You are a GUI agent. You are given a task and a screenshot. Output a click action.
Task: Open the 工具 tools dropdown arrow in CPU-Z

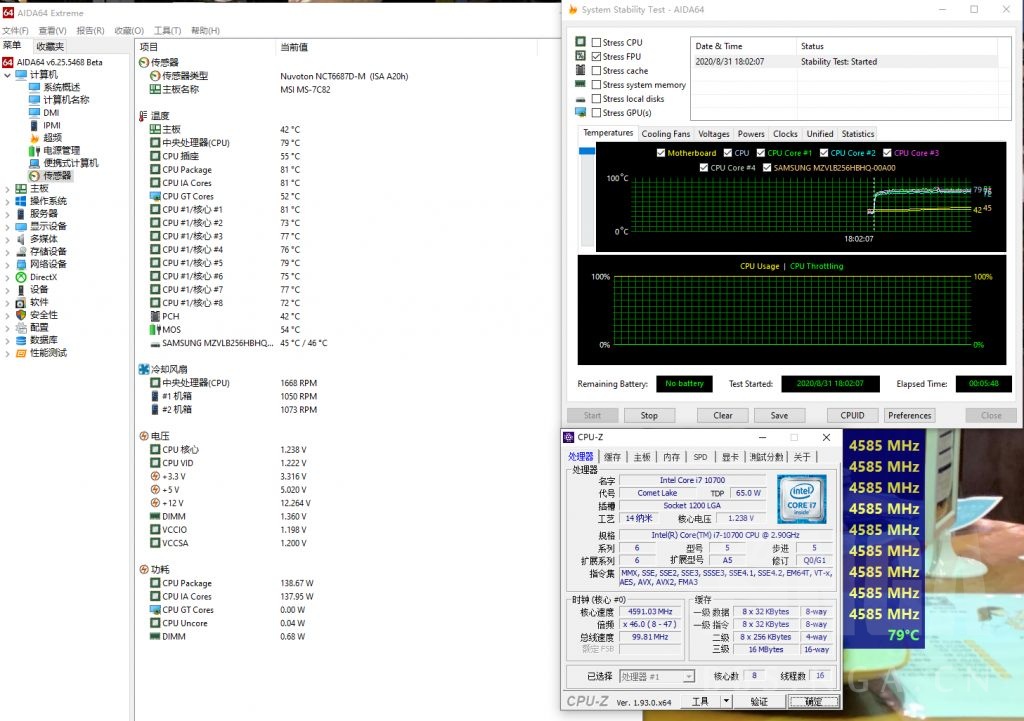click(x=726, y=702)
